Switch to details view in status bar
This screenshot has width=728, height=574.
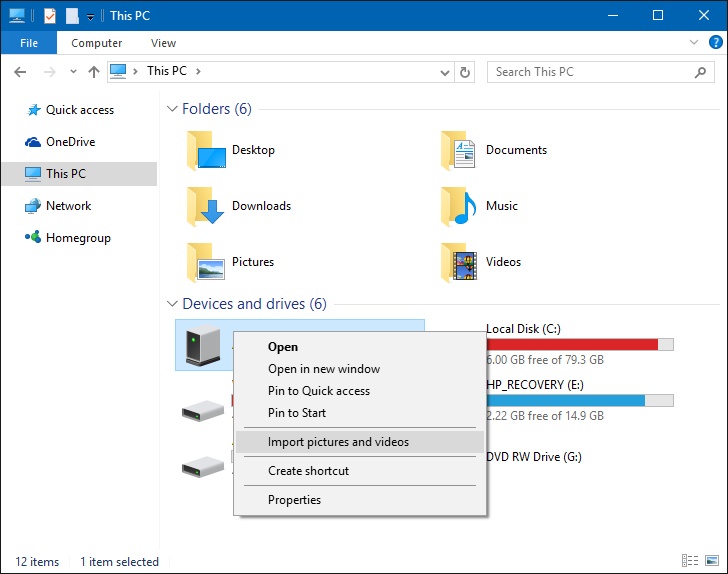pos(690,561)
